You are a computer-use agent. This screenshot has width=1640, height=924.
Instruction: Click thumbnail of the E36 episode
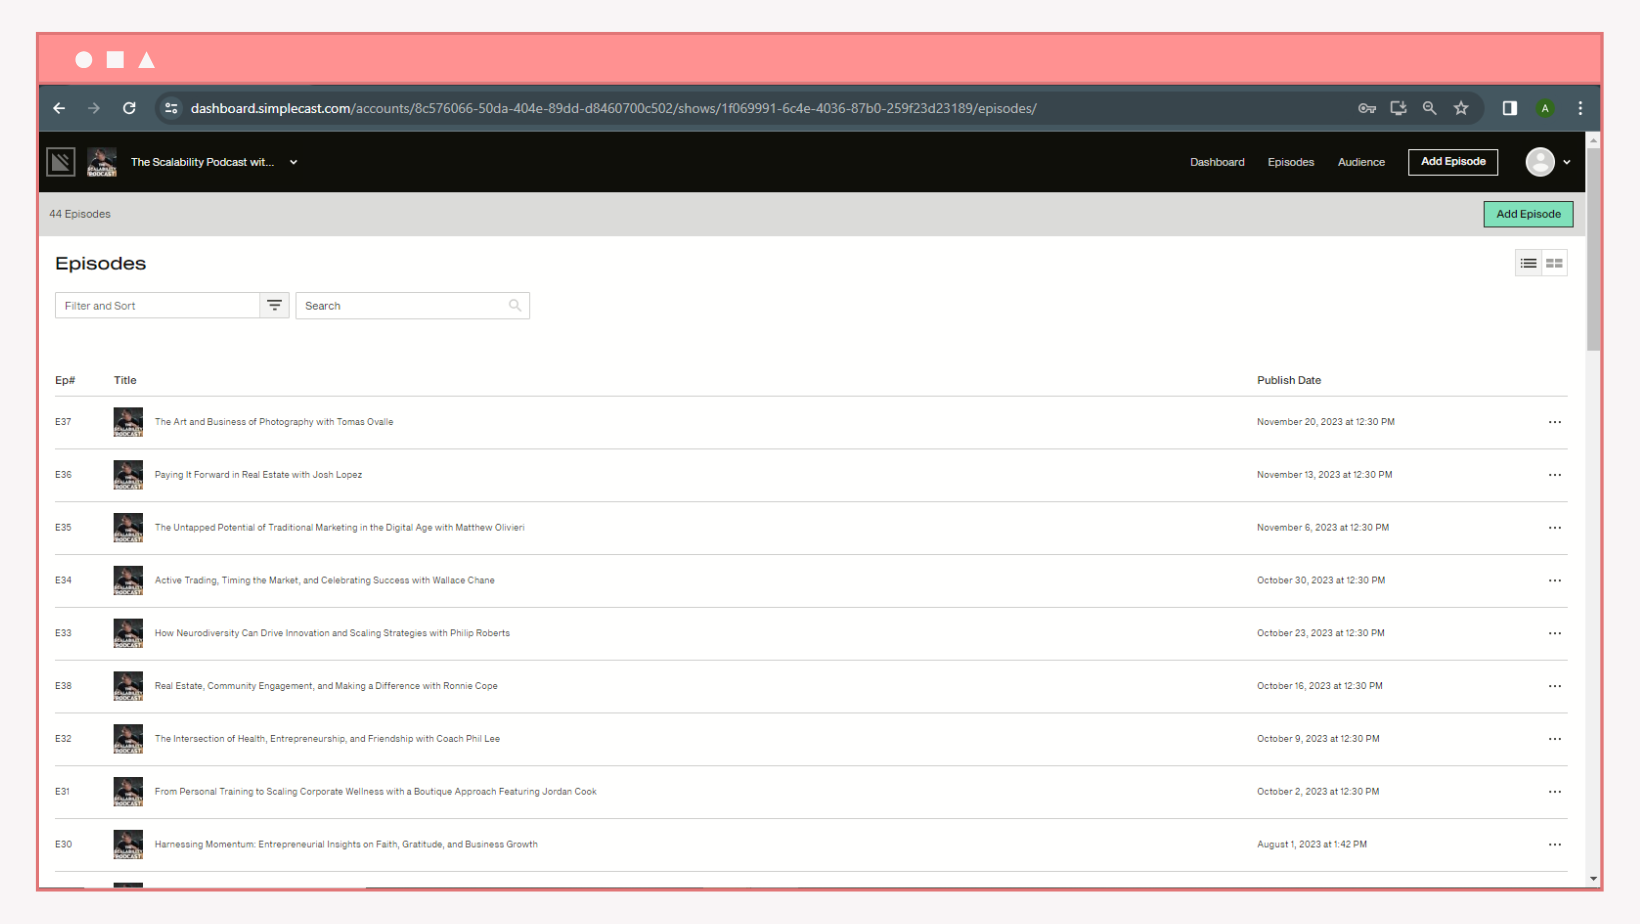[128, 475]
